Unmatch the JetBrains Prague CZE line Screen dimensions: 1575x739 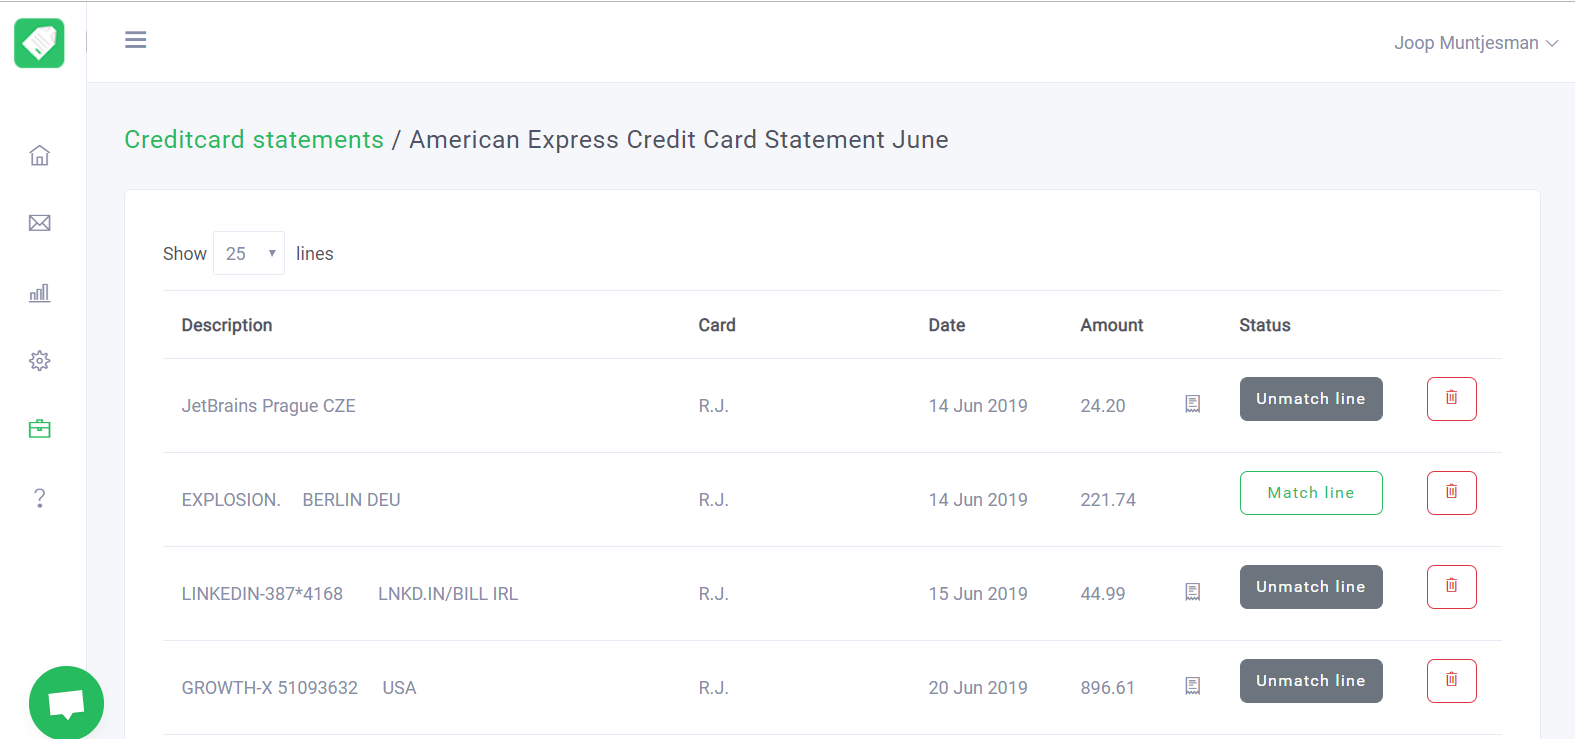click(x=1310, y=399)
